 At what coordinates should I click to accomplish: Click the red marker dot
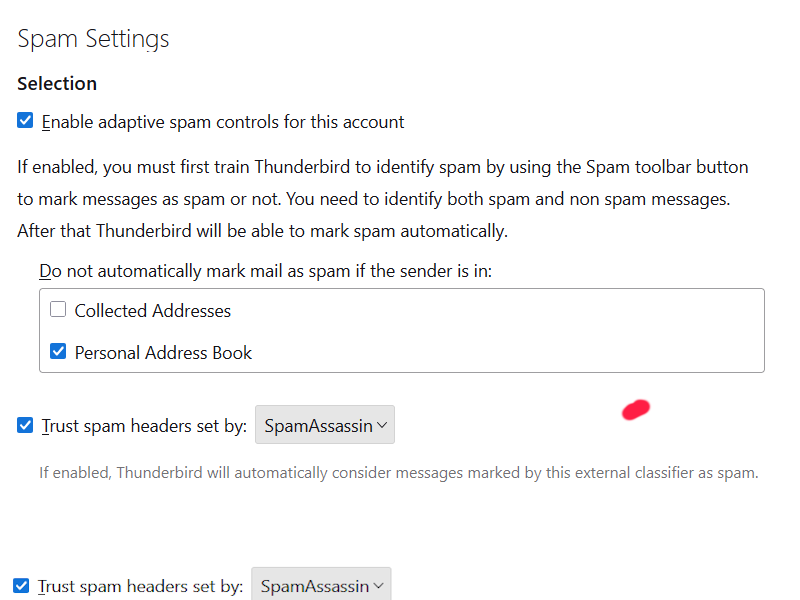[x=636, y=409]
